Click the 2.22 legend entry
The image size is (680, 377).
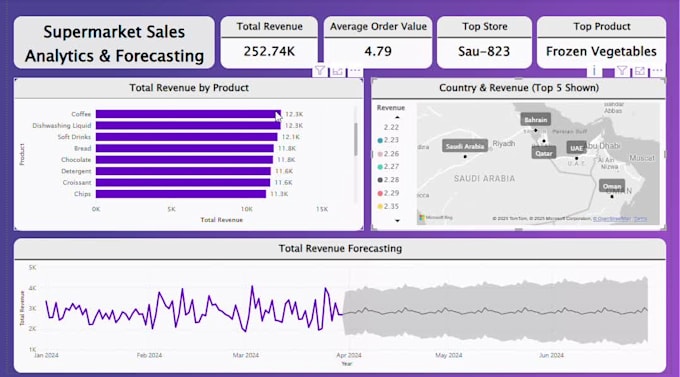[x=391, y=127]
